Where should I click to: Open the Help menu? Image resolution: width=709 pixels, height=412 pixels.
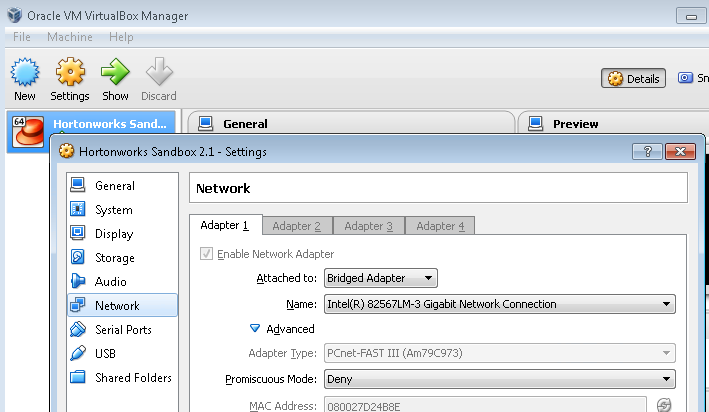(121, 37)
